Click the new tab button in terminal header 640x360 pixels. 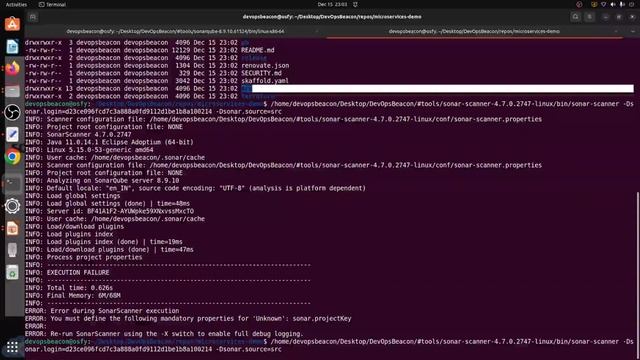coord(33,17)
